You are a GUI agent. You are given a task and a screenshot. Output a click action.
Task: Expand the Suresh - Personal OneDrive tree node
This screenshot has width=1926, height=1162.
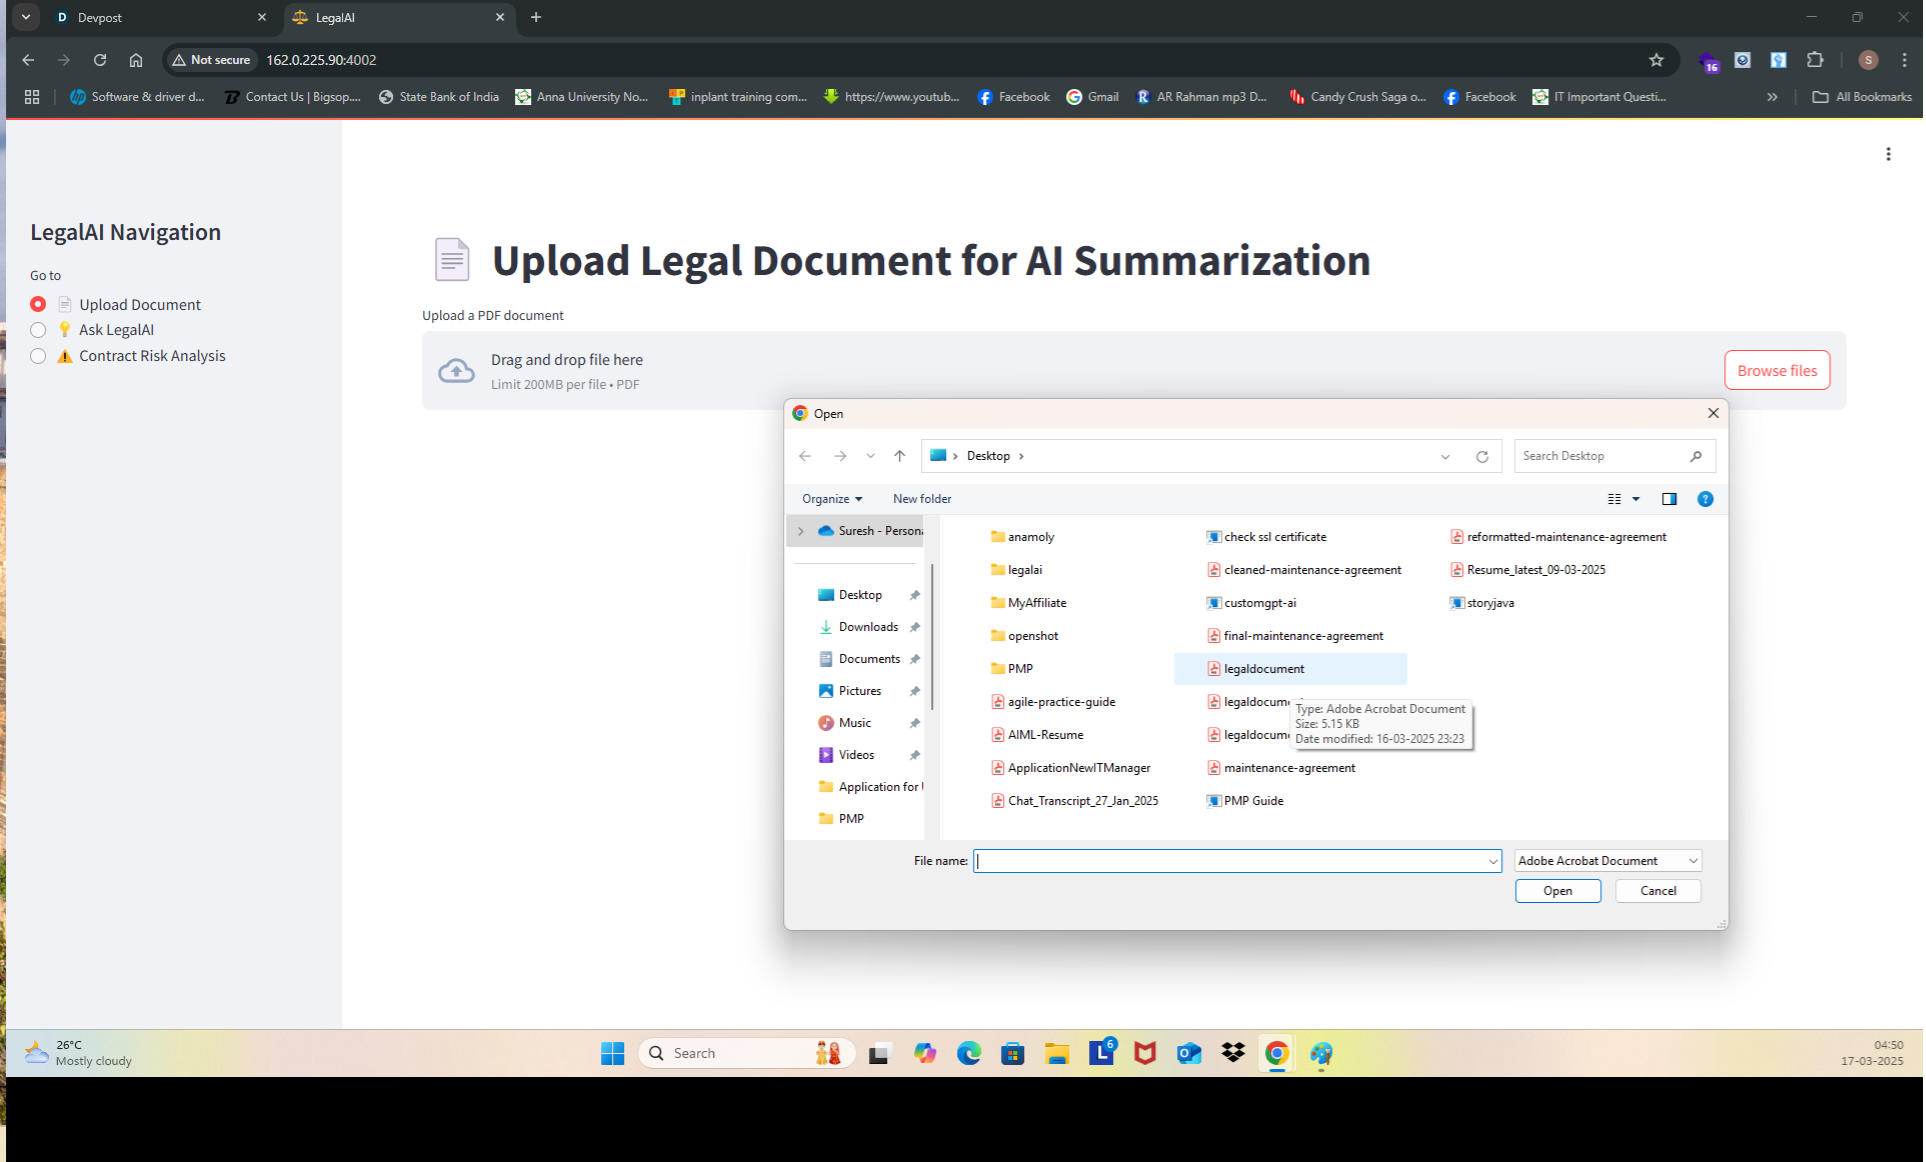click(x=801, y=531)
